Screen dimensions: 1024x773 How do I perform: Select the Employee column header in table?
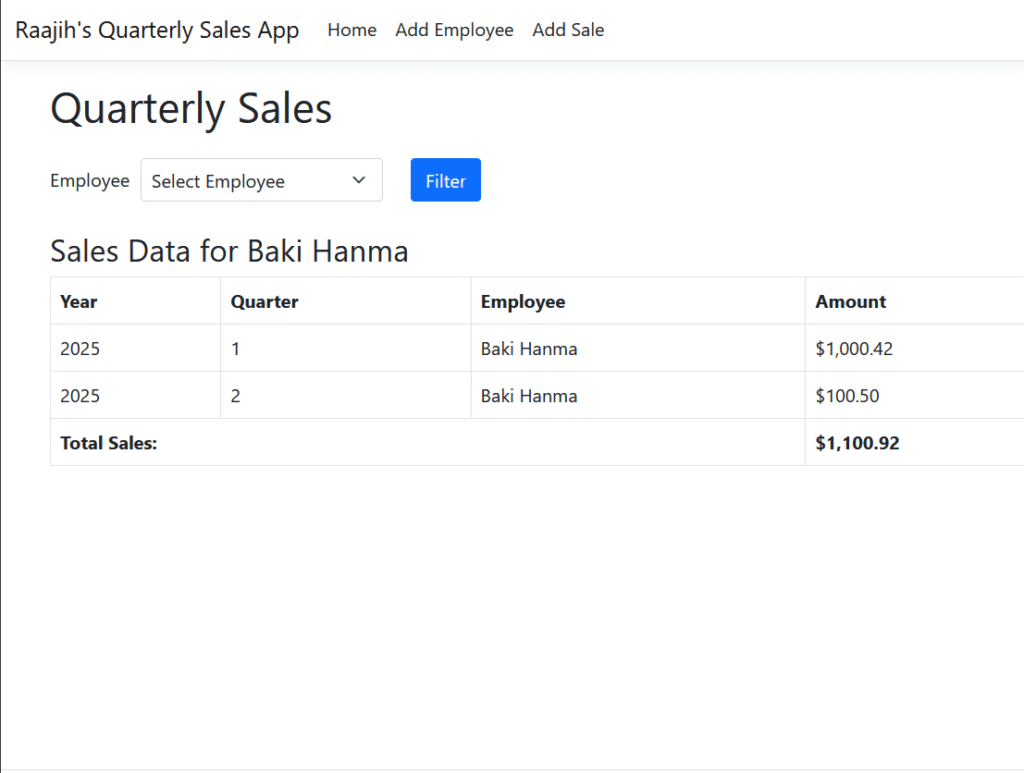pyautogui.click(x=523, y=302)
